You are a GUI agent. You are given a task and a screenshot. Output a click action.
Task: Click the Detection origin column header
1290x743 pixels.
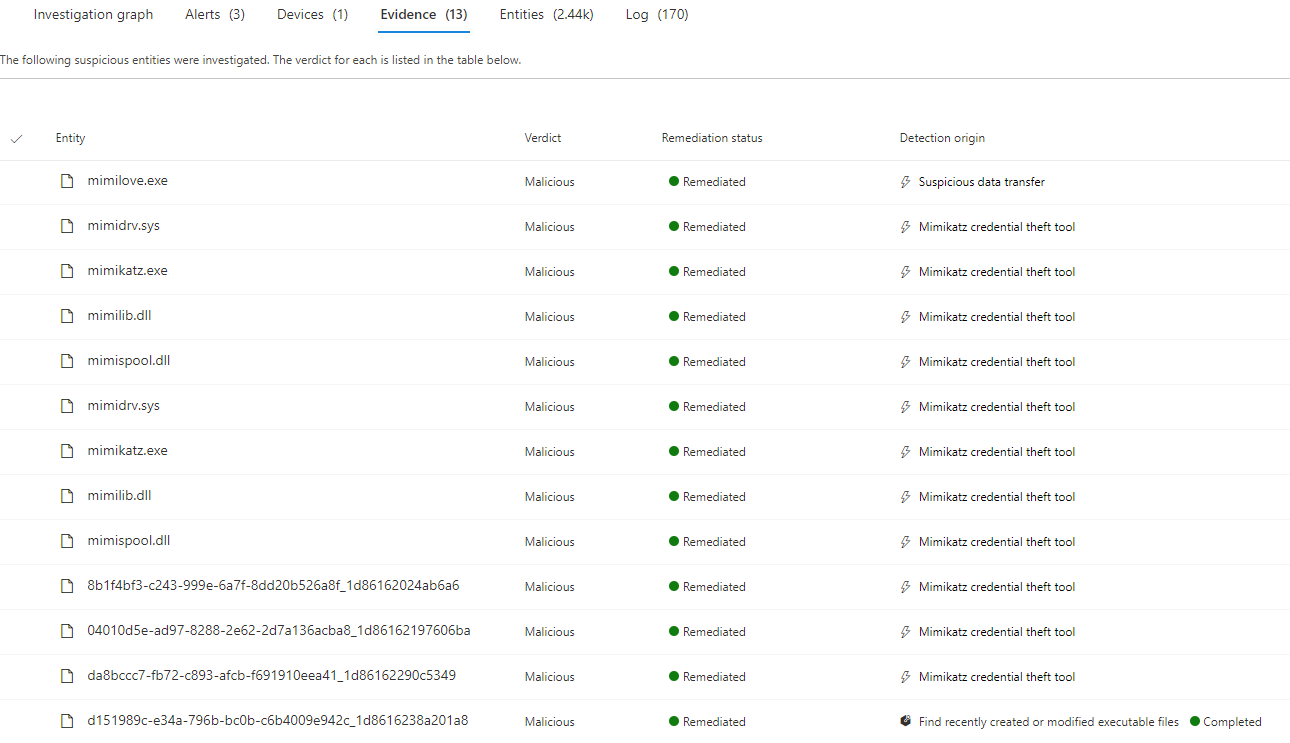942,138
